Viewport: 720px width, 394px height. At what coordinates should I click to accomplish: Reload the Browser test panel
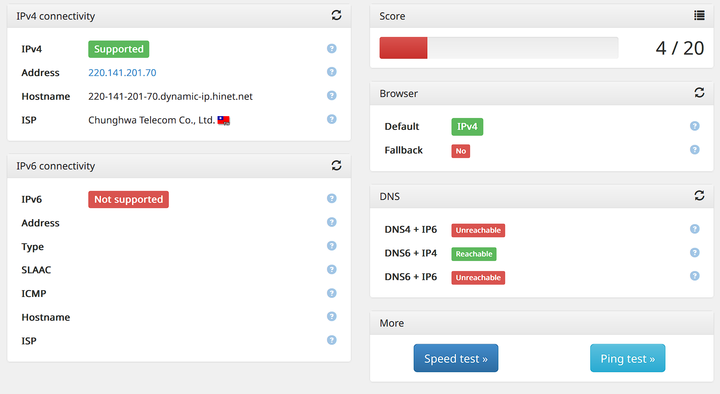[x=699, y=93]
